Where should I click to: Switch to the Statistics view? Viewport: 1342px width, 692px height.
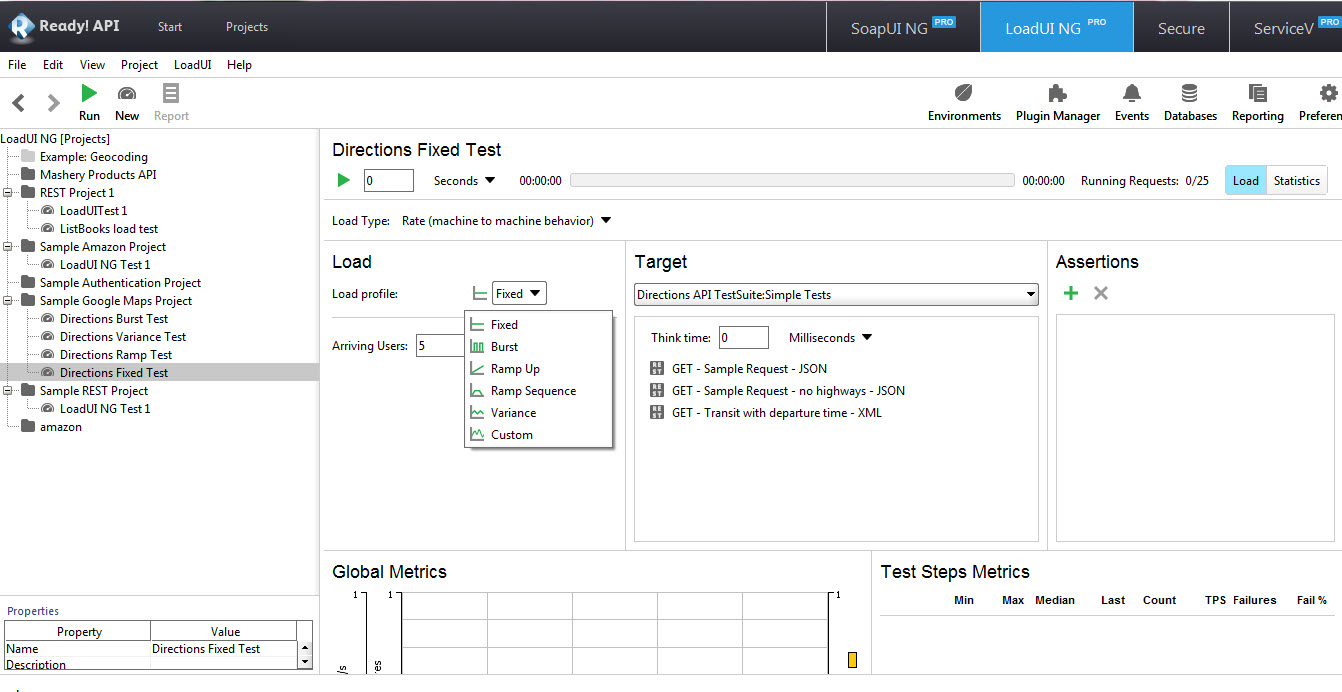click(1296, 180)
